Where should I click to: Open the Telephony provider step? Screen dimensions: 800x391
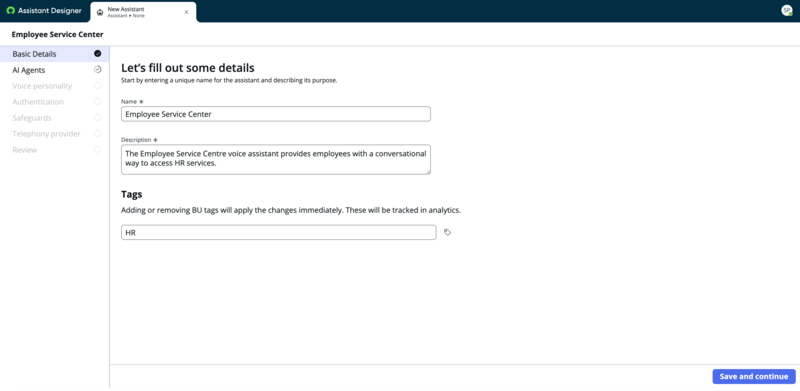tap(55, 134)
